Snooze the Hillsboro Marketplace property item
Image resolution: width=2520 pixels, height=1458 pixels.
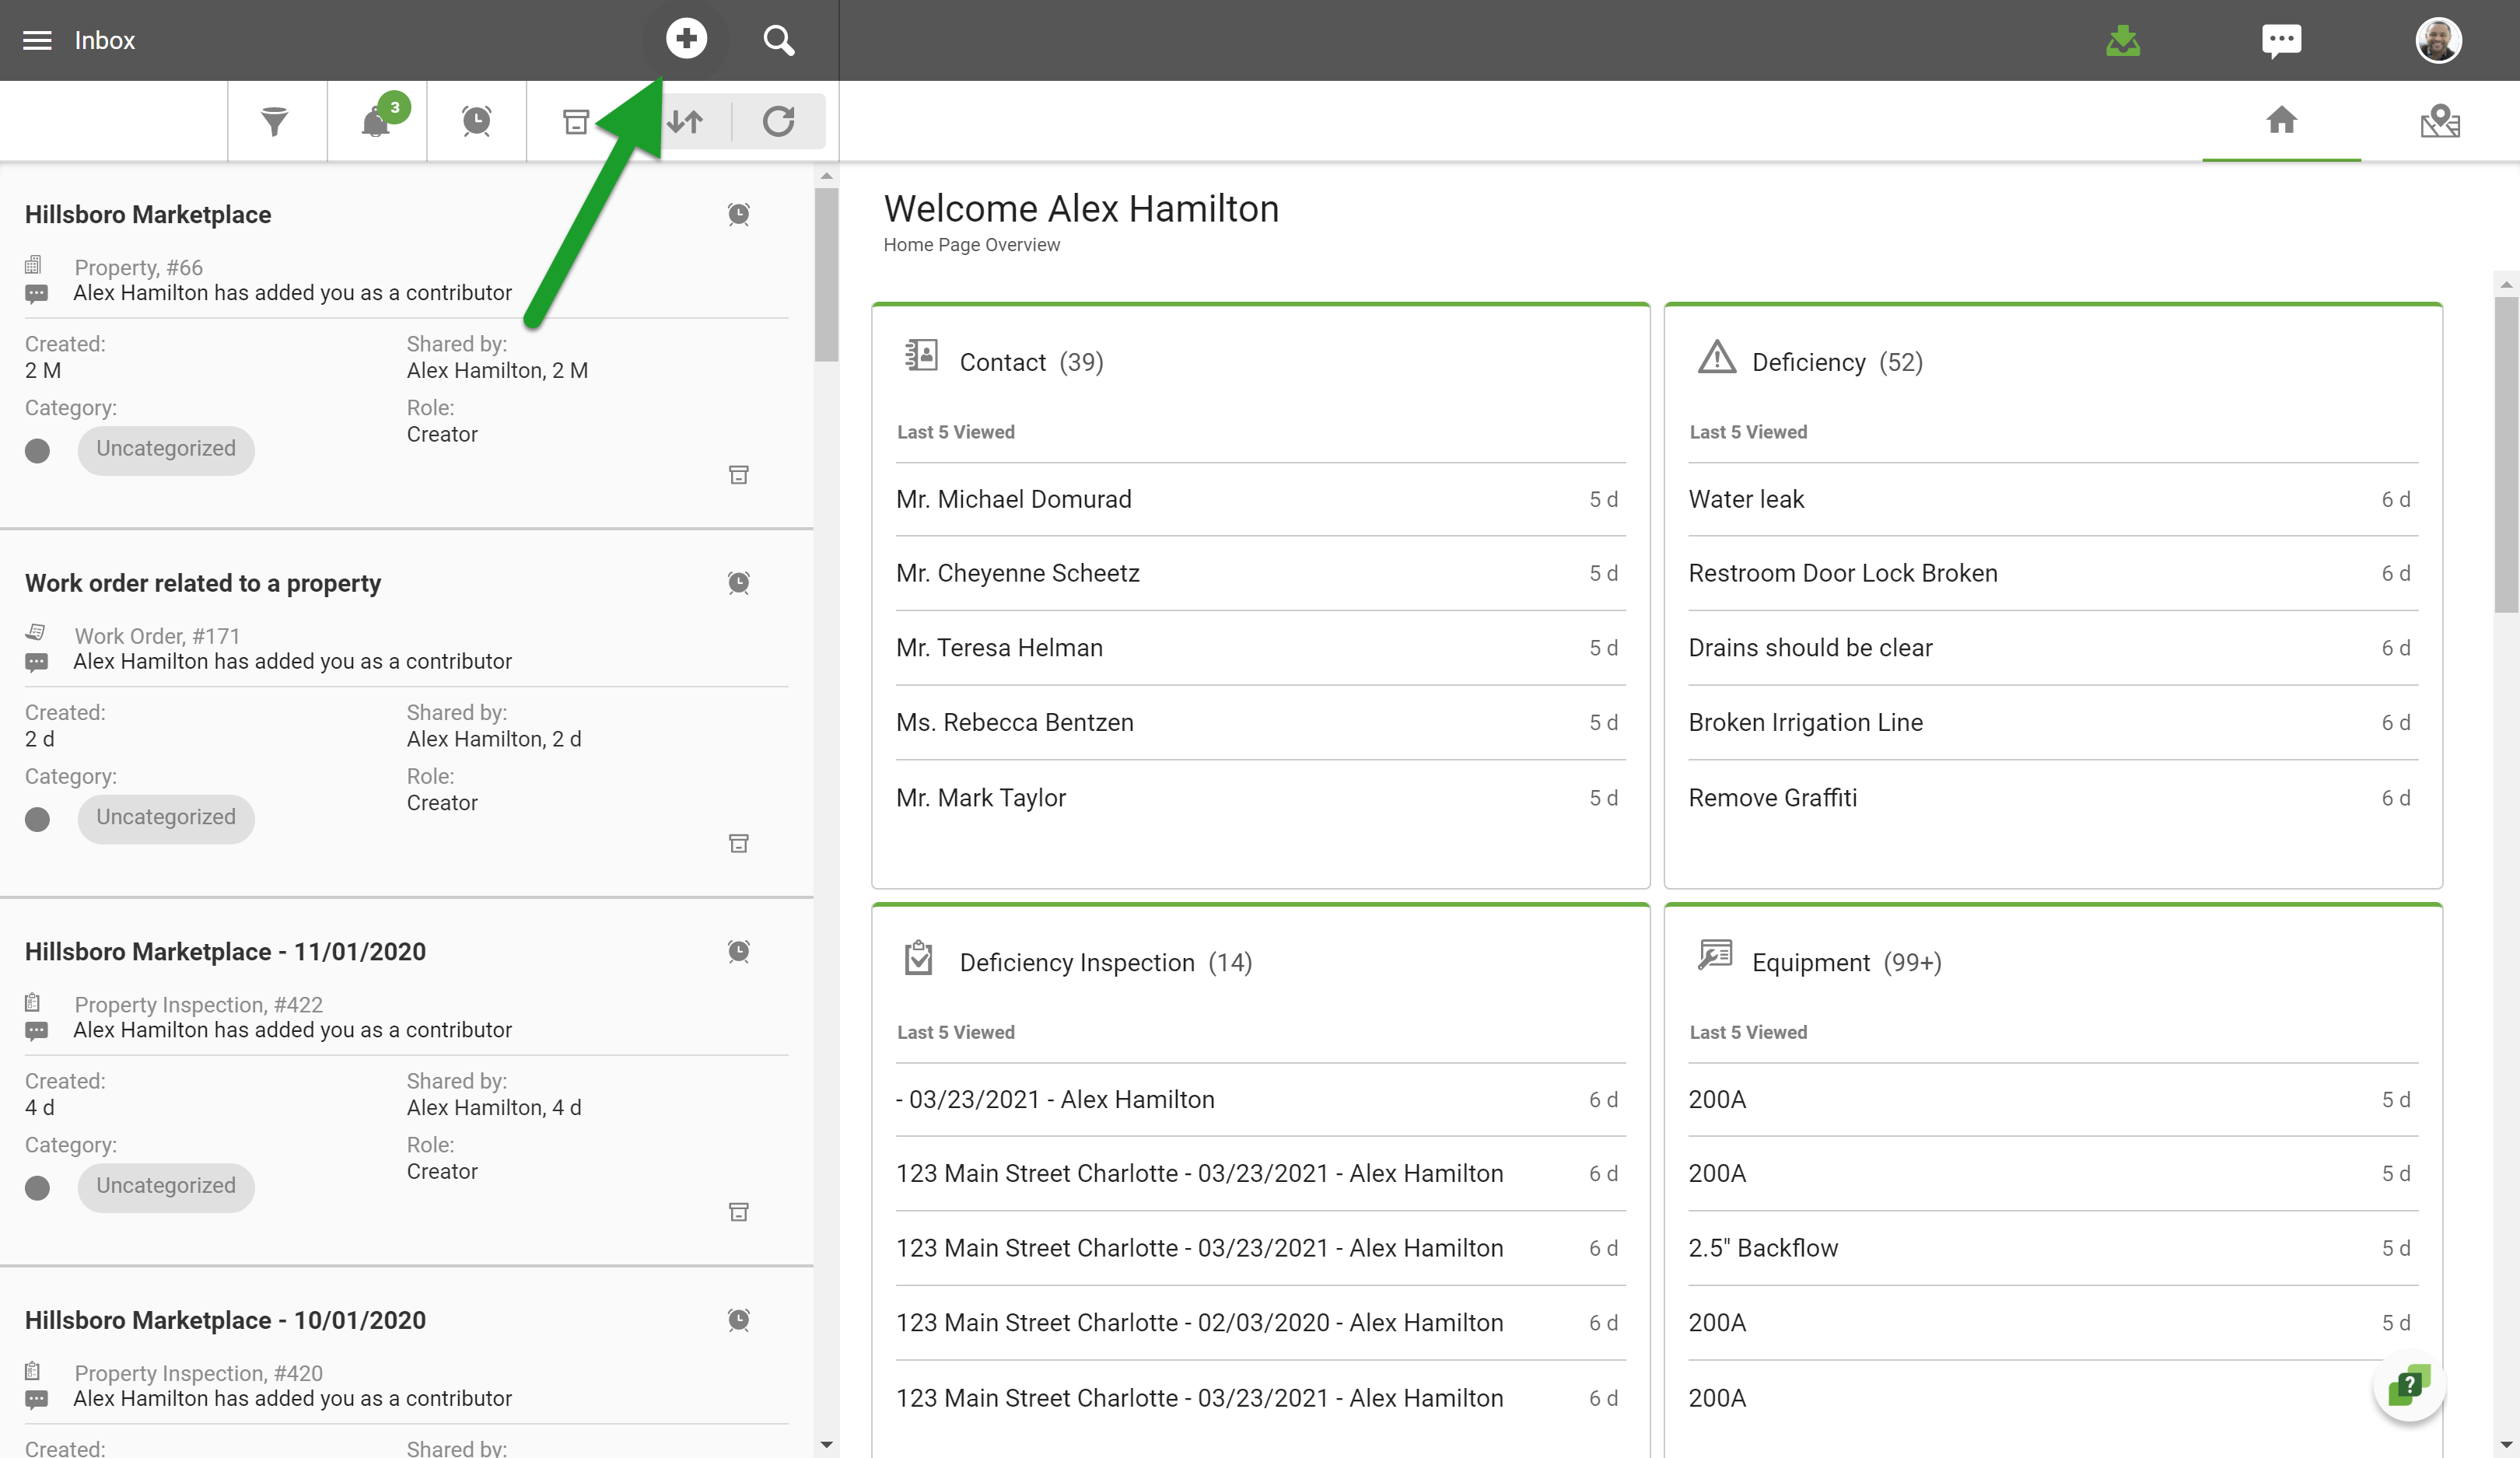[738, 214]
